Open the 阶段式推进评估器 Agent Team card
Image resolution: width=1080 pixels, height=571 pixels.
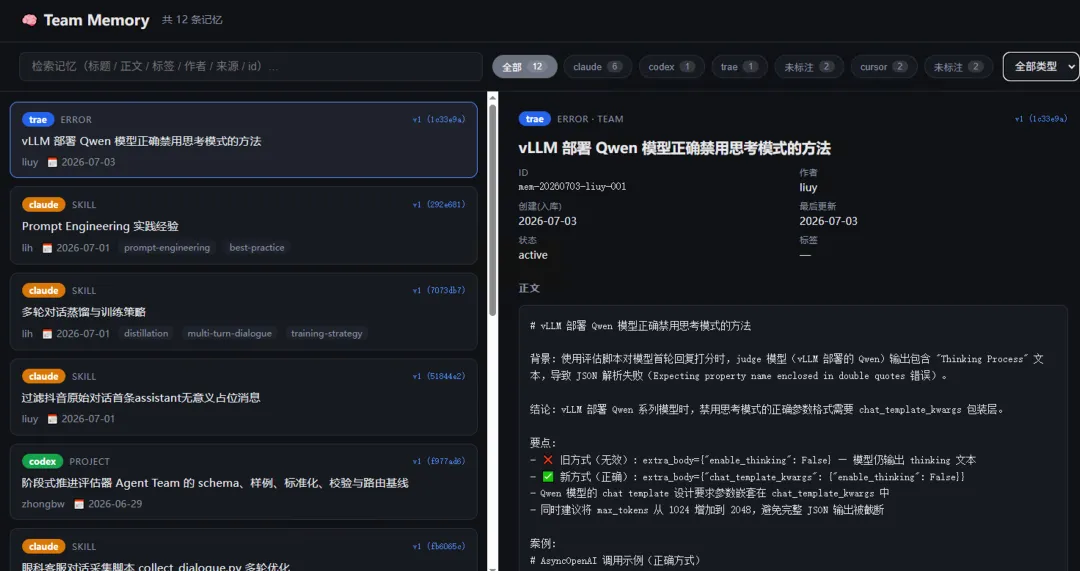pyautogui.click(x=243, y=482)
